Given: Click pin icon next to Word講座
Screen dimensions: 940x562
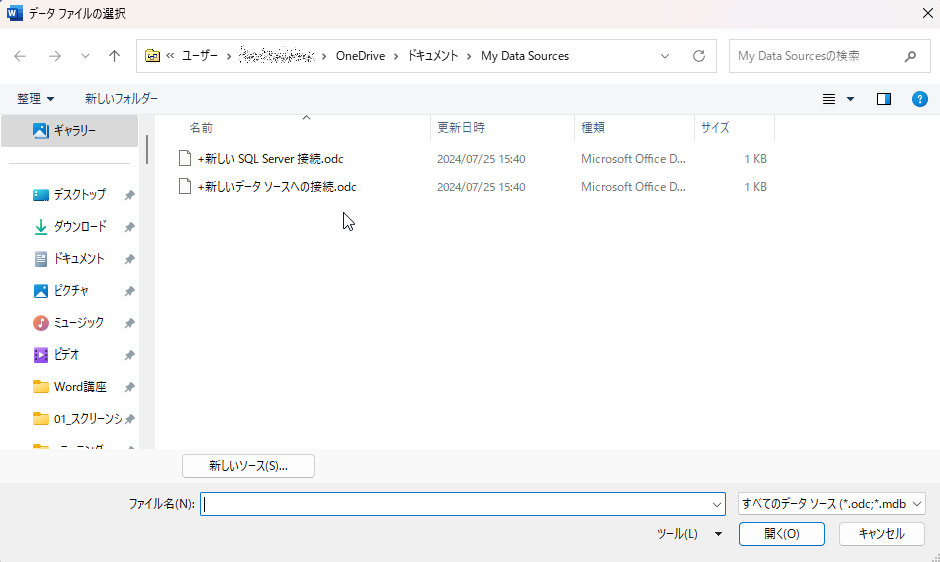Looking at the screenshot, I should [129, 387].
